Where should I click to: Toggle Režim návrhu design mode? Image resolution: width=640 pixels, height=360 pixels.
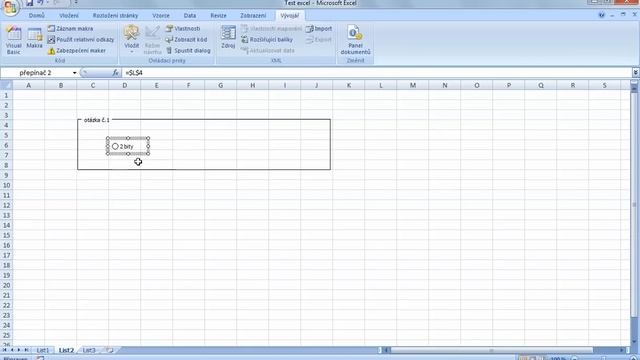(152, 39)
